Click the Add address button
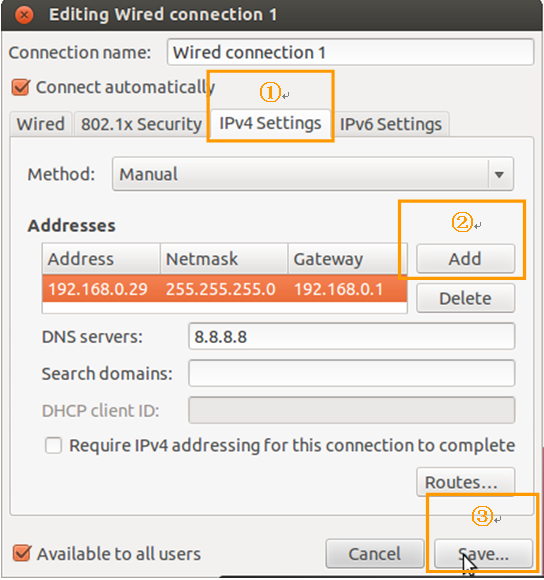The width and height of the screenshot is (544, 580). (x=465, y=259)
